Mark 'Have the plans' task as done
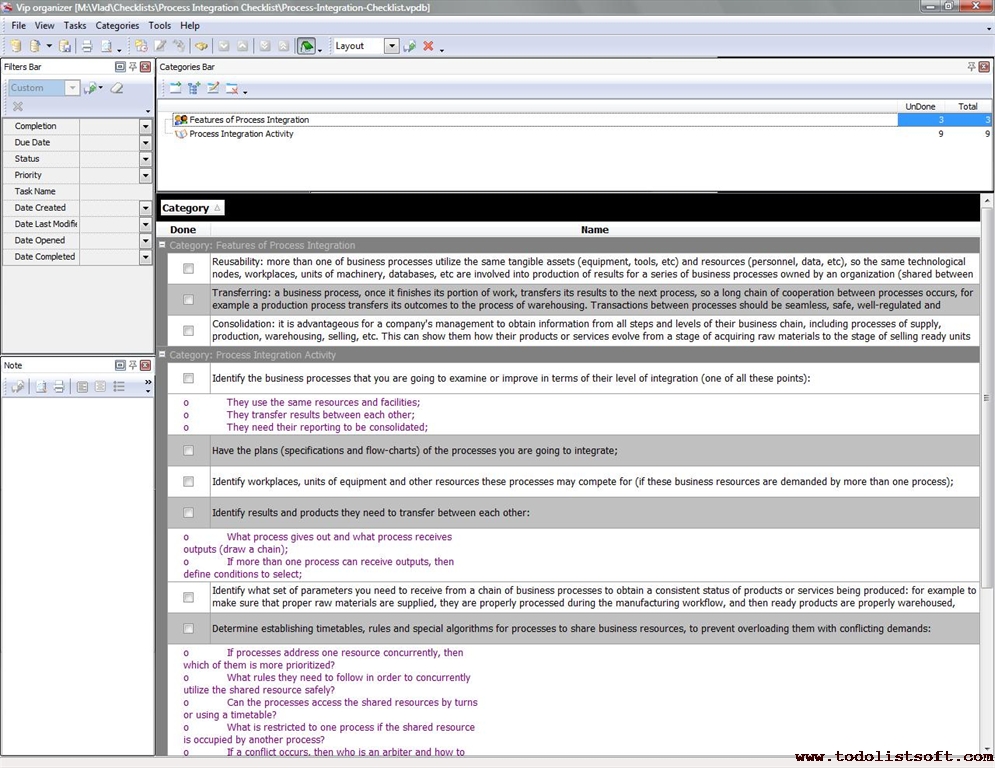 pyautogui.click(x=188, y=450)
